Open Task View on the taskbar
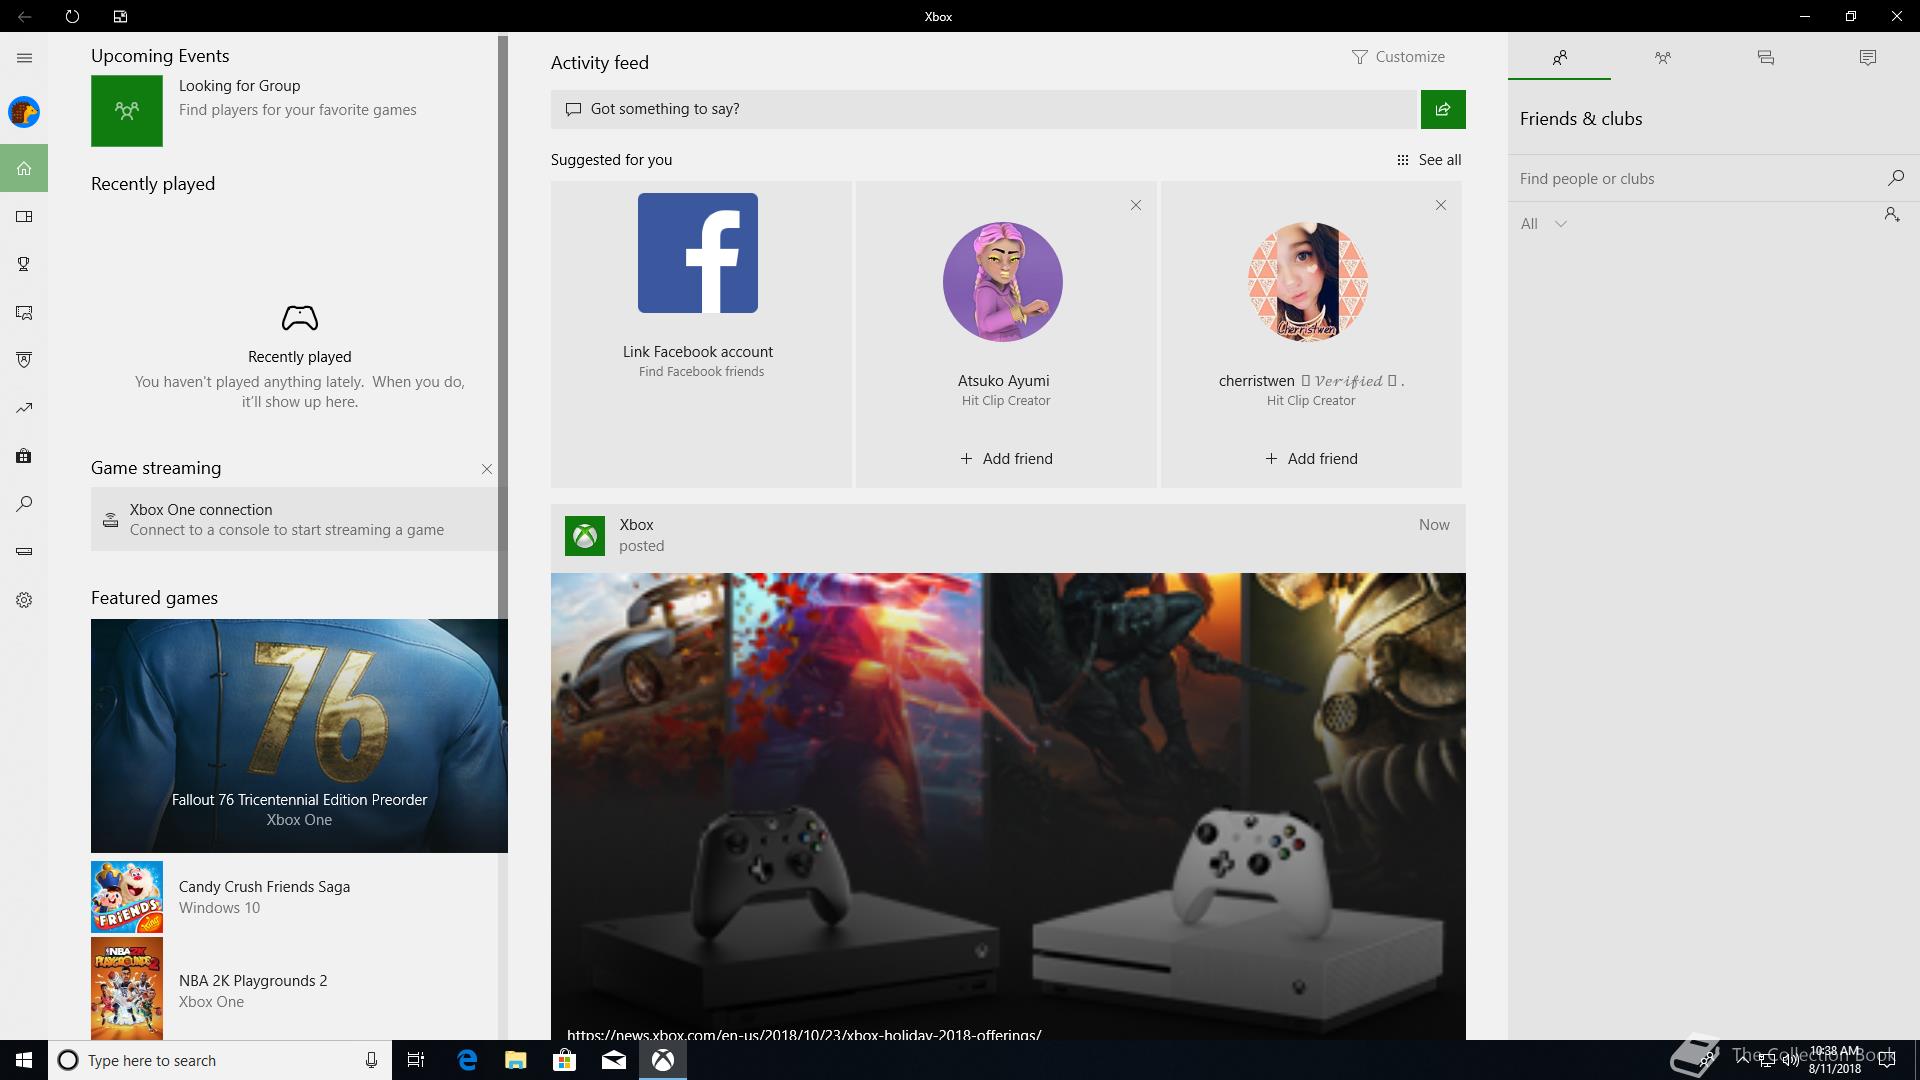Image resolution: width=1920 pixels, height=1080 pixels. click(416, 1060)
